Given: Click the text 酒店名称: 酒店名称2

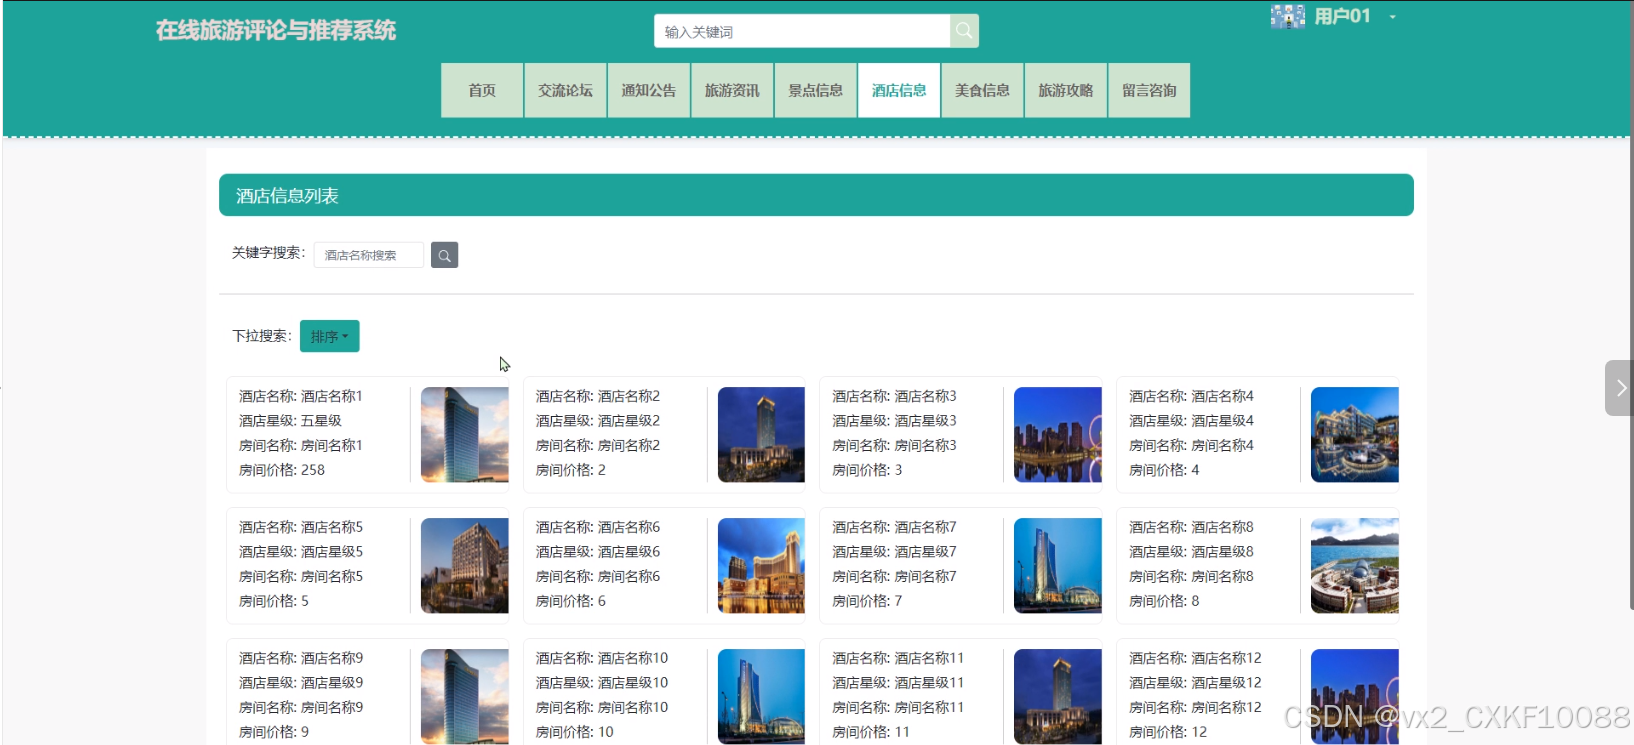Looking at the screenshot, I should point(598,396).
